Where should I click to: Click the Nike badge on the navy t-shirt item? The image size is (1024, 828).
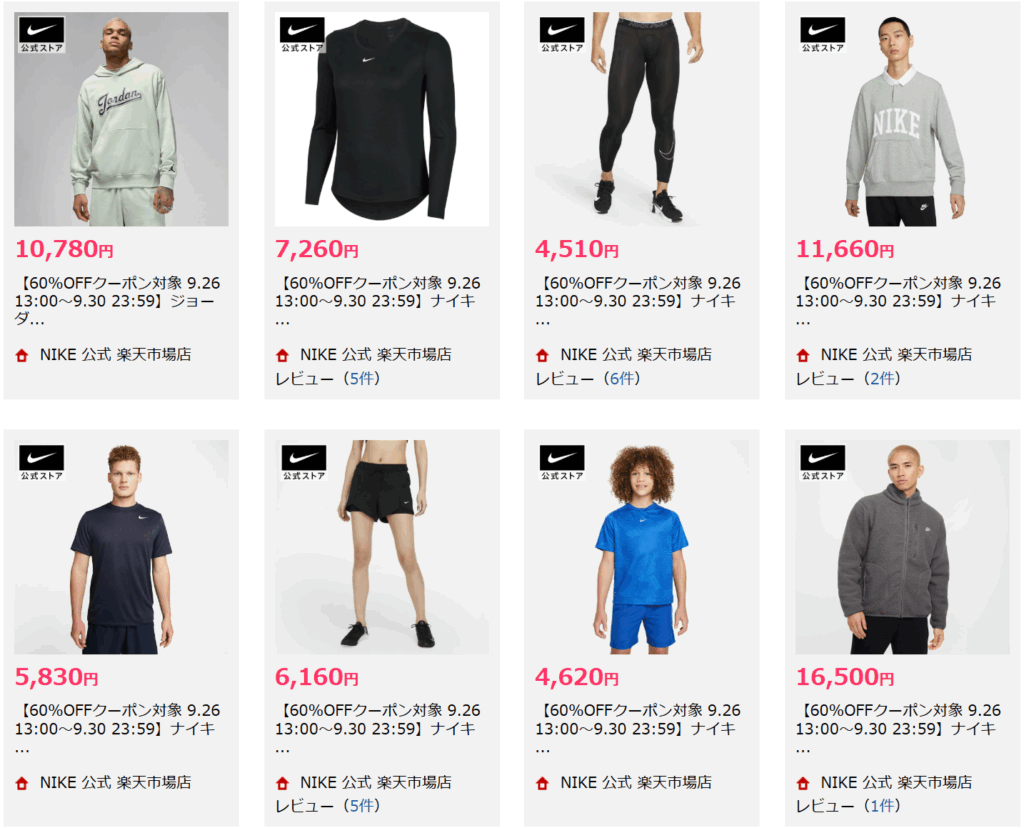(x=42, y=463)
